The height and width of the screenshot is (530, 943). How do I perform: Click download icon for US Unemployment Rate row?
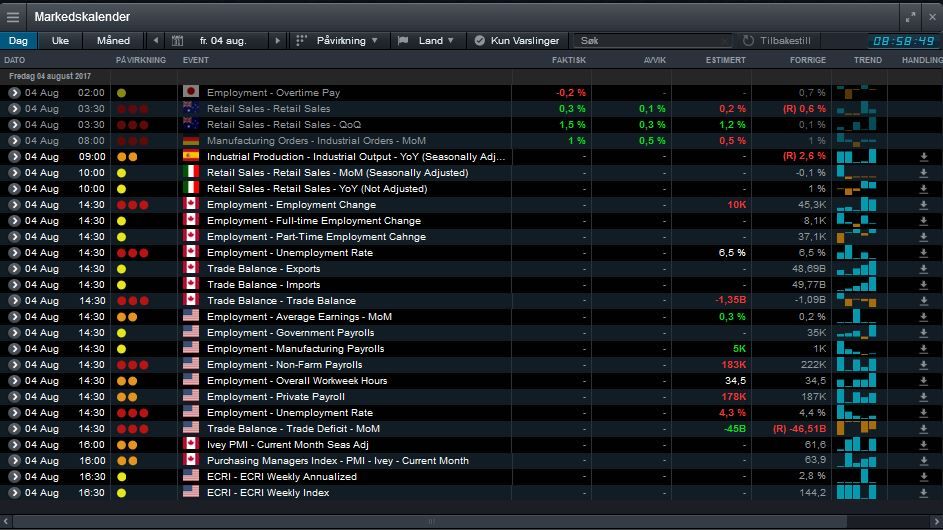(x=924, y=413)
